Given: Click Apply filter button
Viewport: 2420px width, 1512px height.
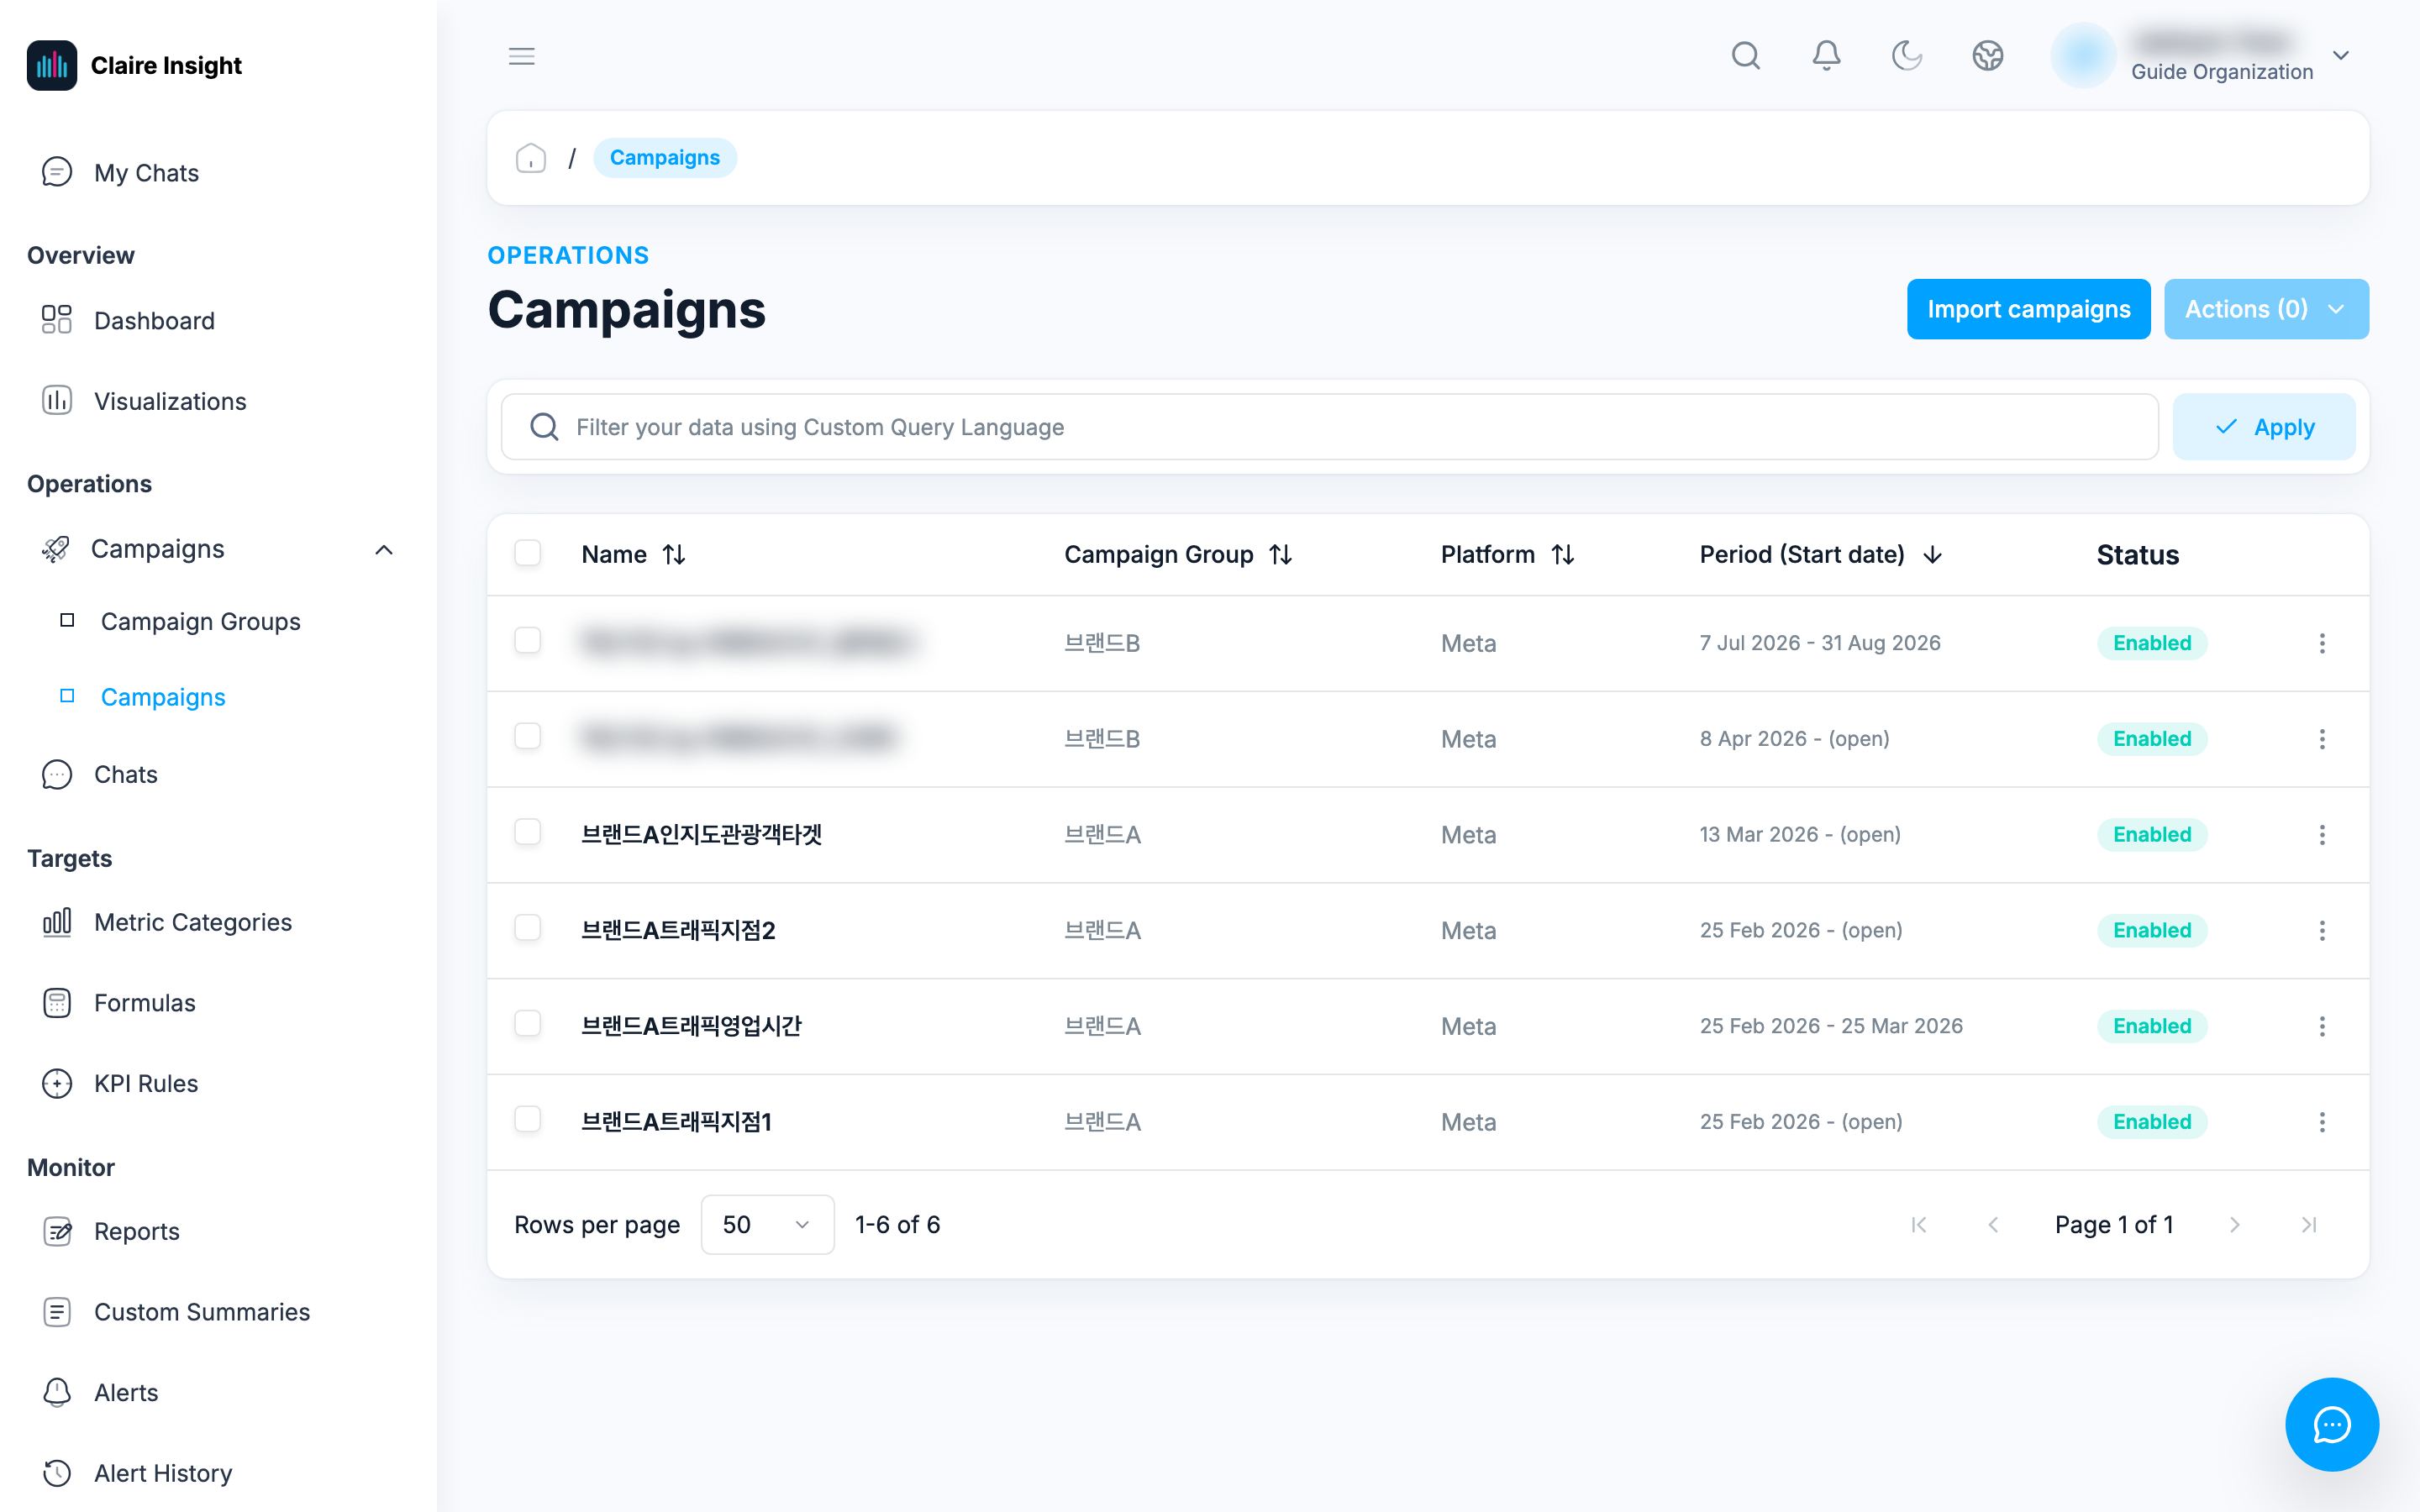Looking at the screenshot, I should click(x=2264, y=427).
